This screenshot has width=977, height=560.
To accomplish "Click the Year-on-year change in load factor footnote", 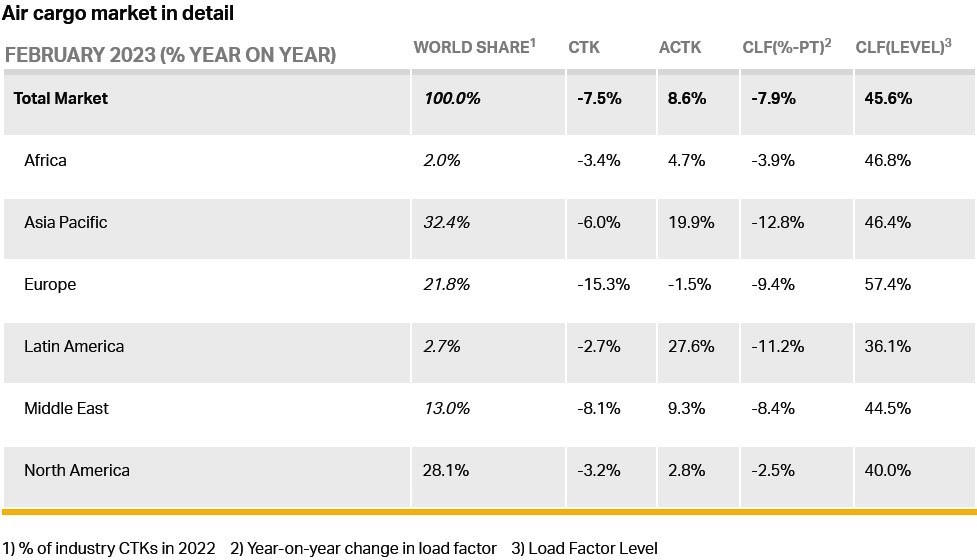I will [x=363, y=548].
